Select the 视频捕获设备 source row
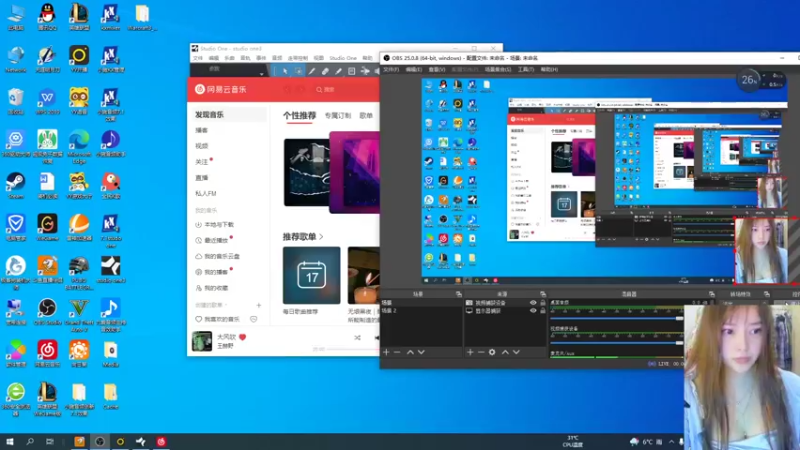This screenshot has height=450, width=800. [505, 303]
